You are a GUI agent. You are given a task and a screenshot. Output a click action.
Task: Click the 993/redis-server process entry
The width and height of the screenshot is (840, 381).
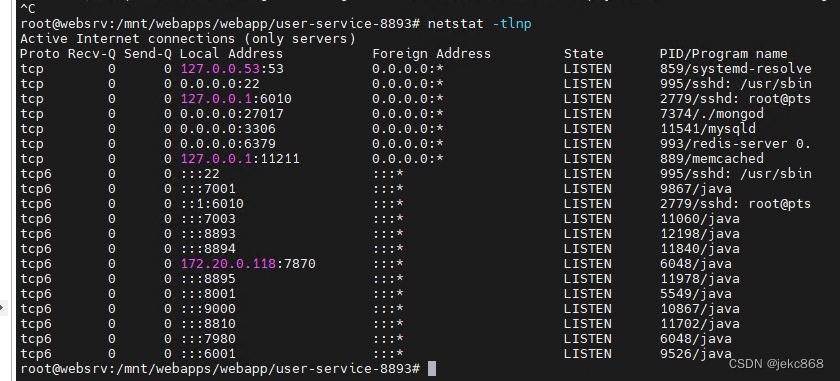pos(736,144)
